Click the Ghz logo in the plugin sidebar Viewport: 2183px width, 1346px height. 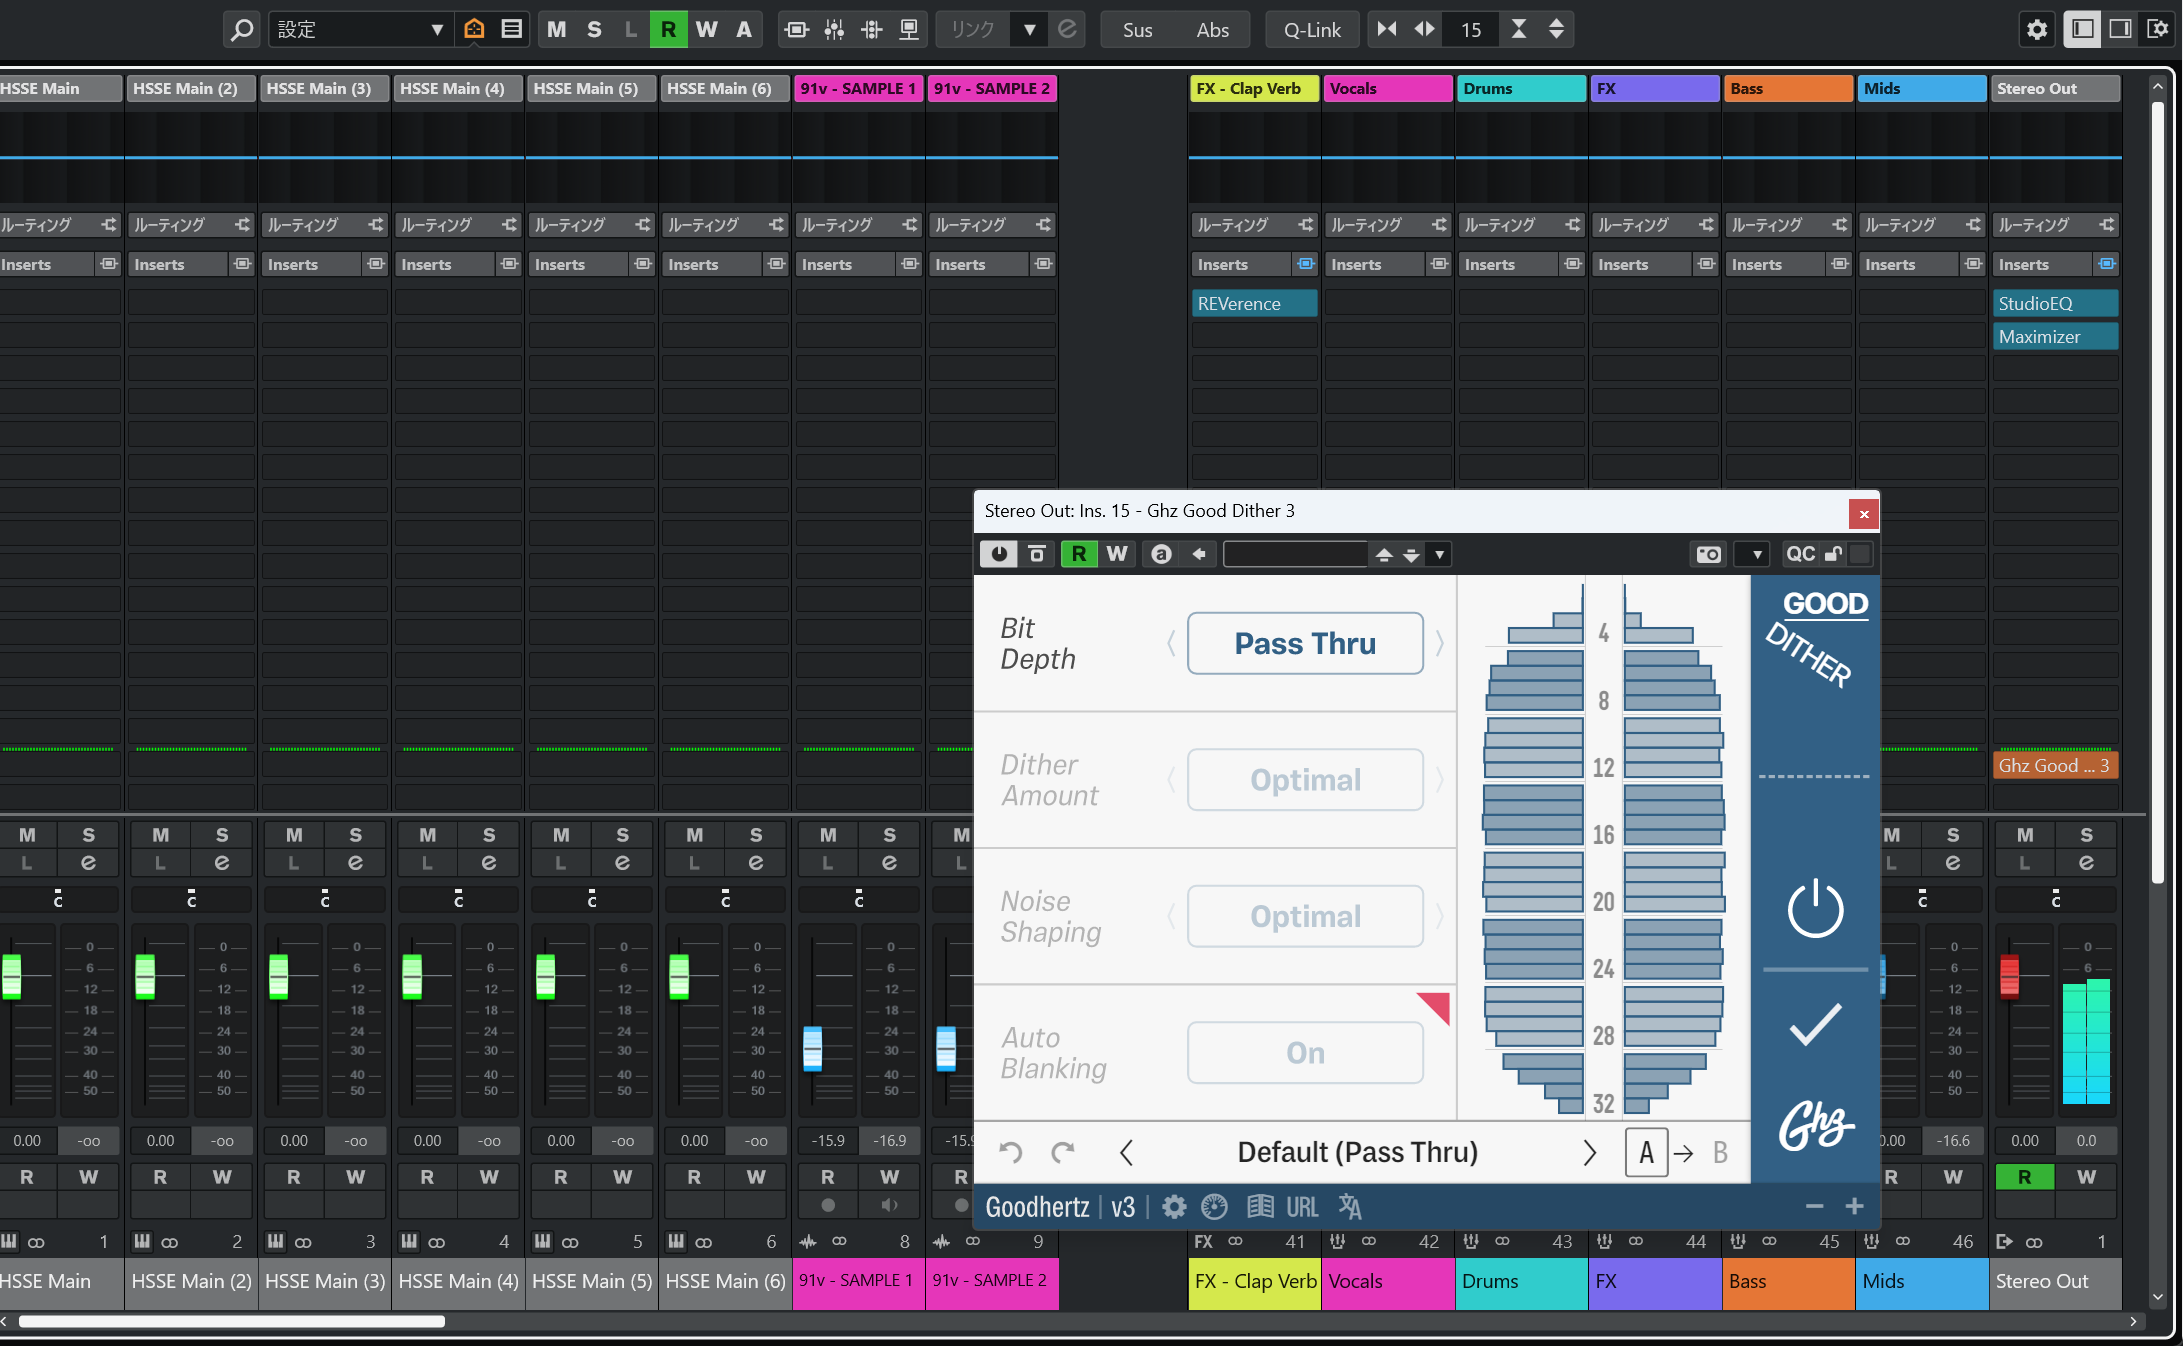[x=1815, y=1126]
